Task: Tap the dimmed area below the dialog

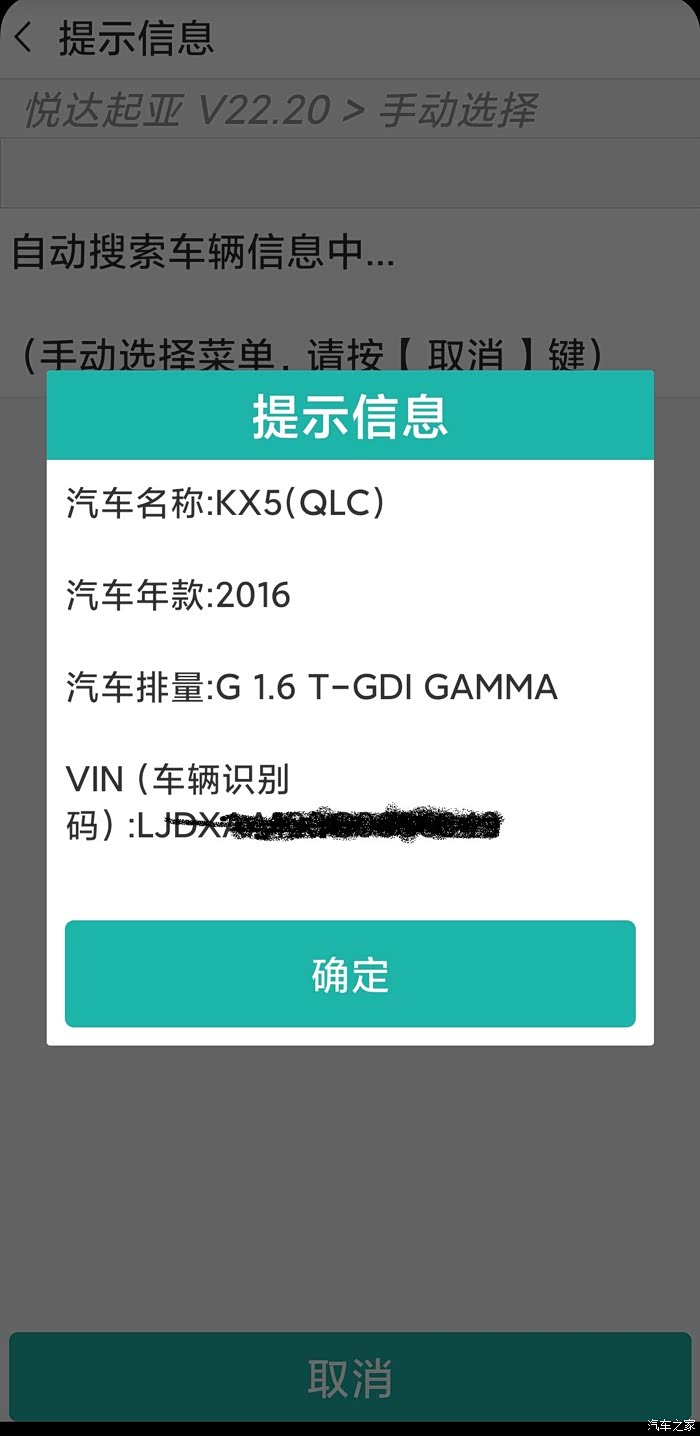Action: tap(350, 1185)
